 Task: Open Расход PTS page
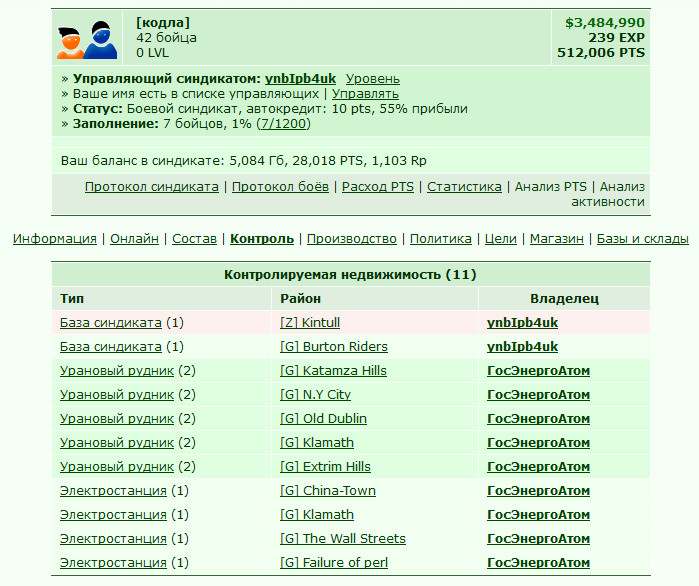point(378,187)
